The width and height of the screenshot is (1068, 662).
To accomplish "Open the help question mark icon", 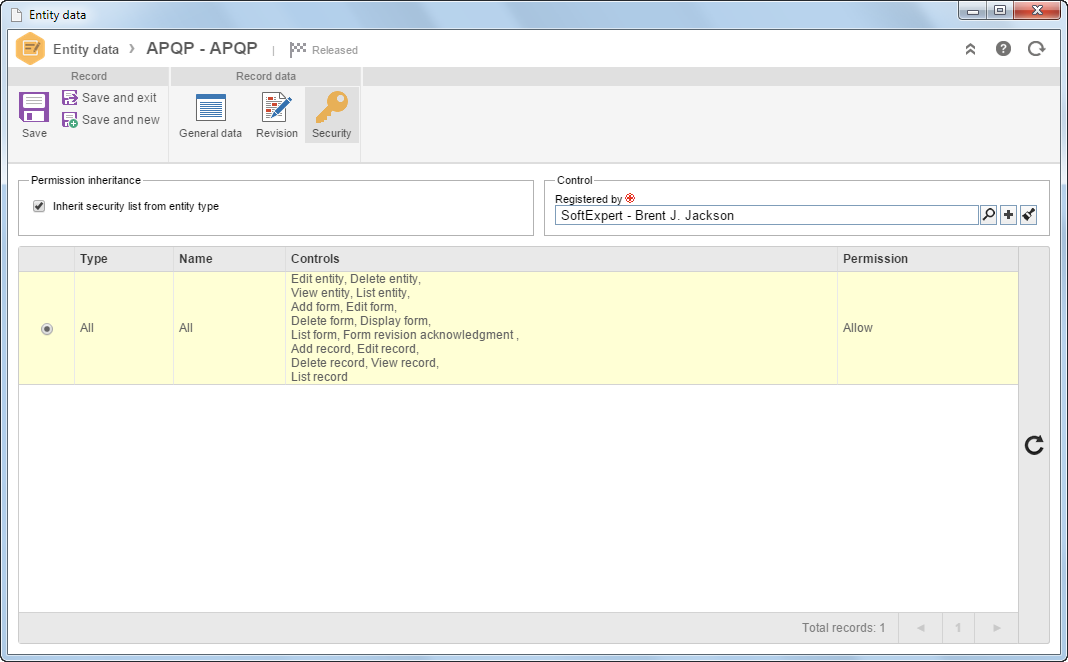I will pyautogui.click(x=1003, y=49).
